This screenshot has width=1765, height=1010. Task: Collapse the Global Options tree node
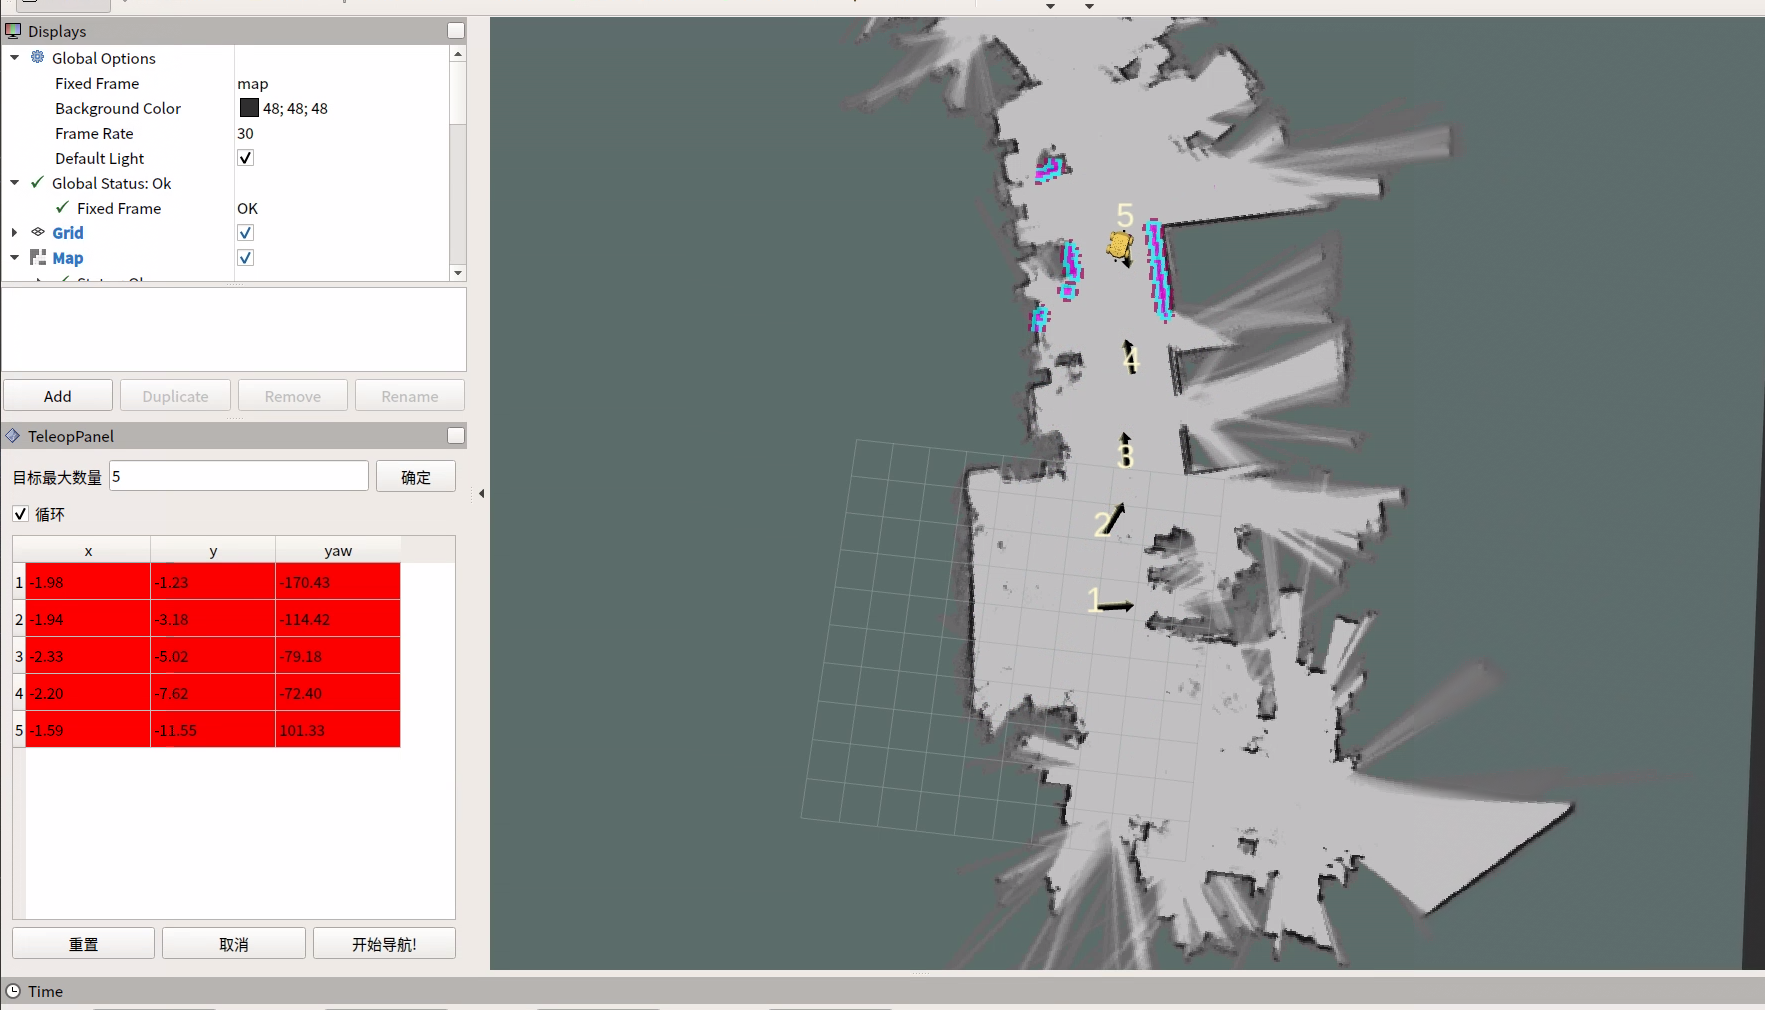click(15, 58)
